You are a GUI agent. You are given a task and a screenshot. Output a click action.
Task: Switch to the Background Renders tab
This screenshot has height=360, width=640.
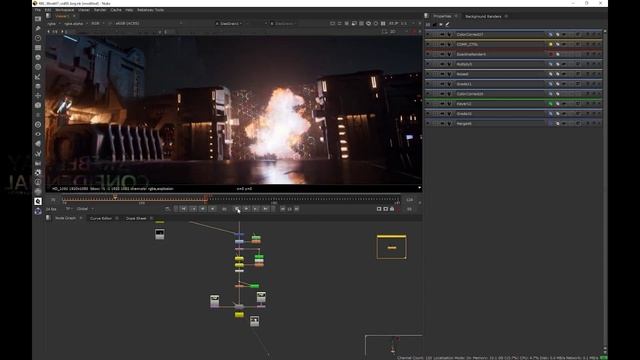click(x=483, y=16)
